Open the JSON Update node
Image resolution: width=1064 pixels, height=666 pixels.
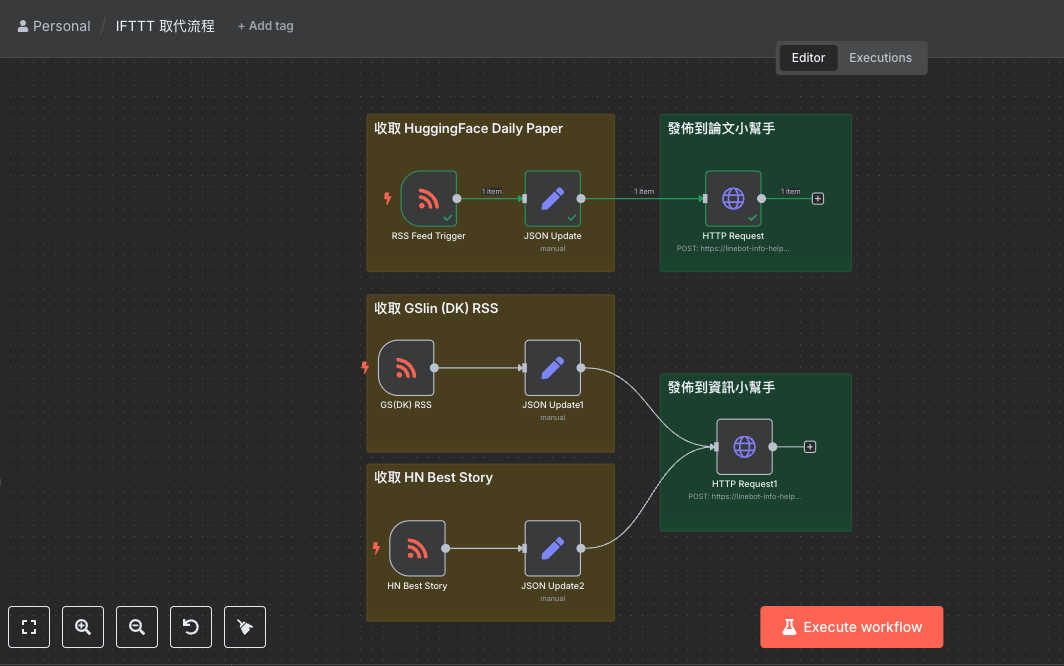click(x=552, y=198)
